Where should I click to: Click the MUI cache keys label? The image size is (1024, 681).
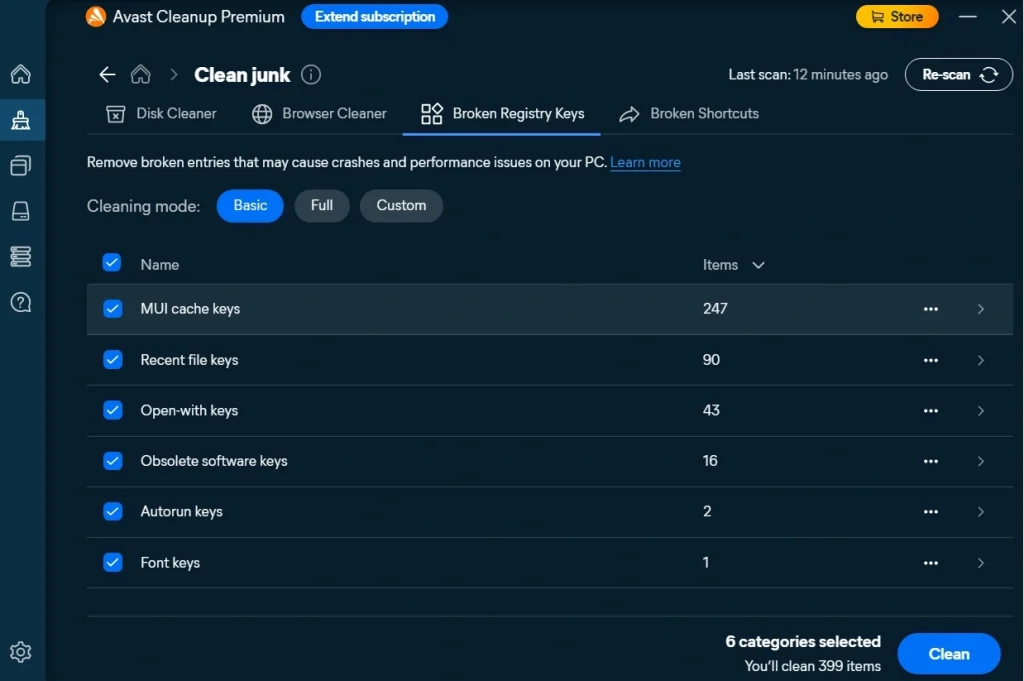pos(190,309)
